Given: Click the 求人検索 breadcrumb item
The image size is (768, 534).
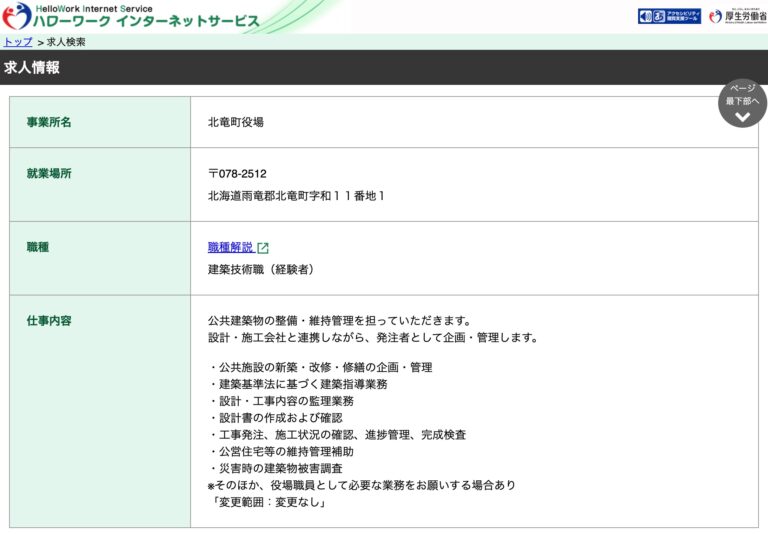Looking at the screenshot, I should point(67,42).
